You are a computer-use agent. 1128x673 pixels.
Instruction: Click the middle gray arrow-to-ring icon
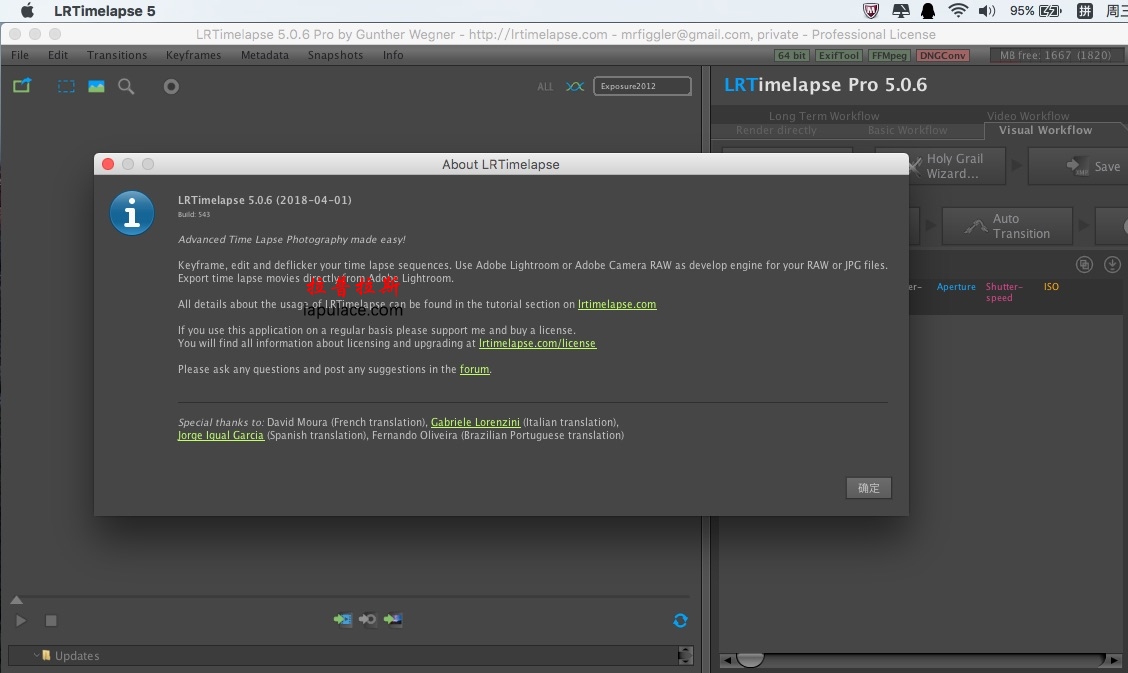click(x=368, y=619)
